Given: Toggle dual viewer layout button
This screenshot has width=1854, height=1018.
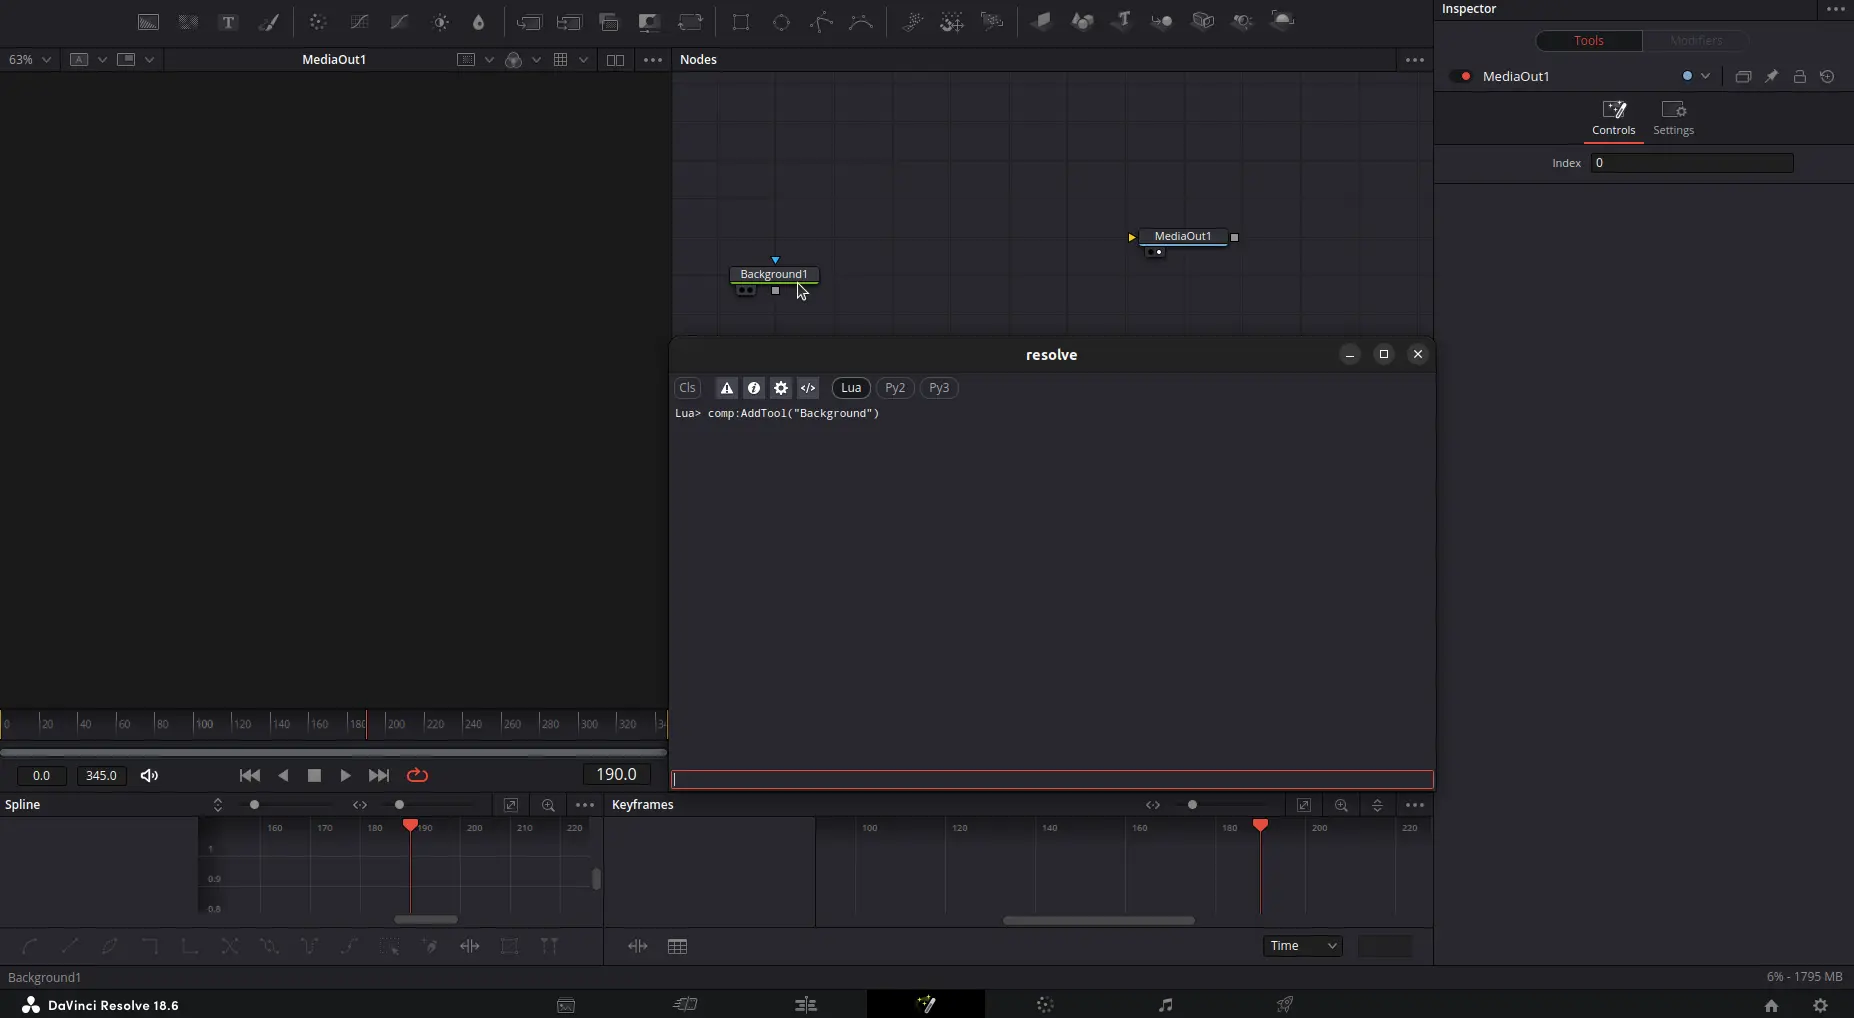Looking at the screenshot, I should pyautogui.click(x=615, y=60).
